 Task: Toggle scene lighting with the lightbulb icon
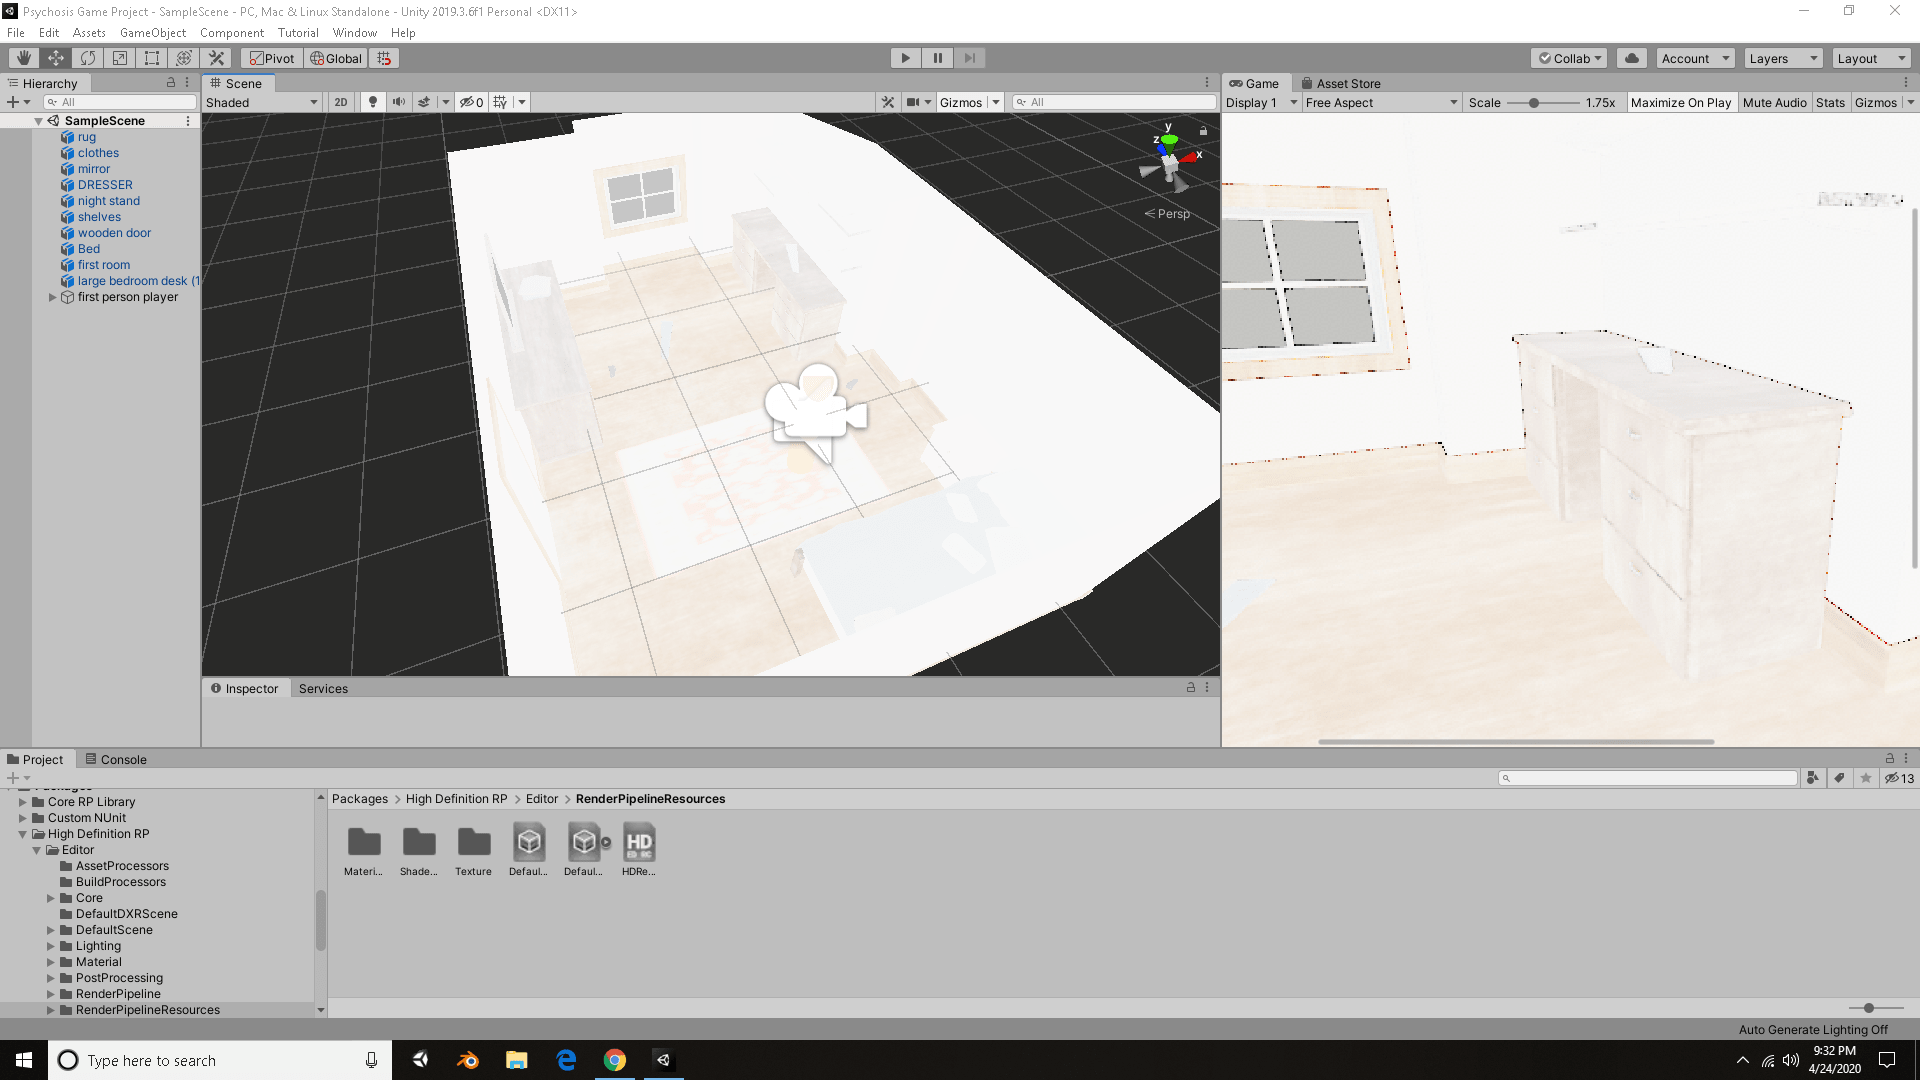click(373, 102)
